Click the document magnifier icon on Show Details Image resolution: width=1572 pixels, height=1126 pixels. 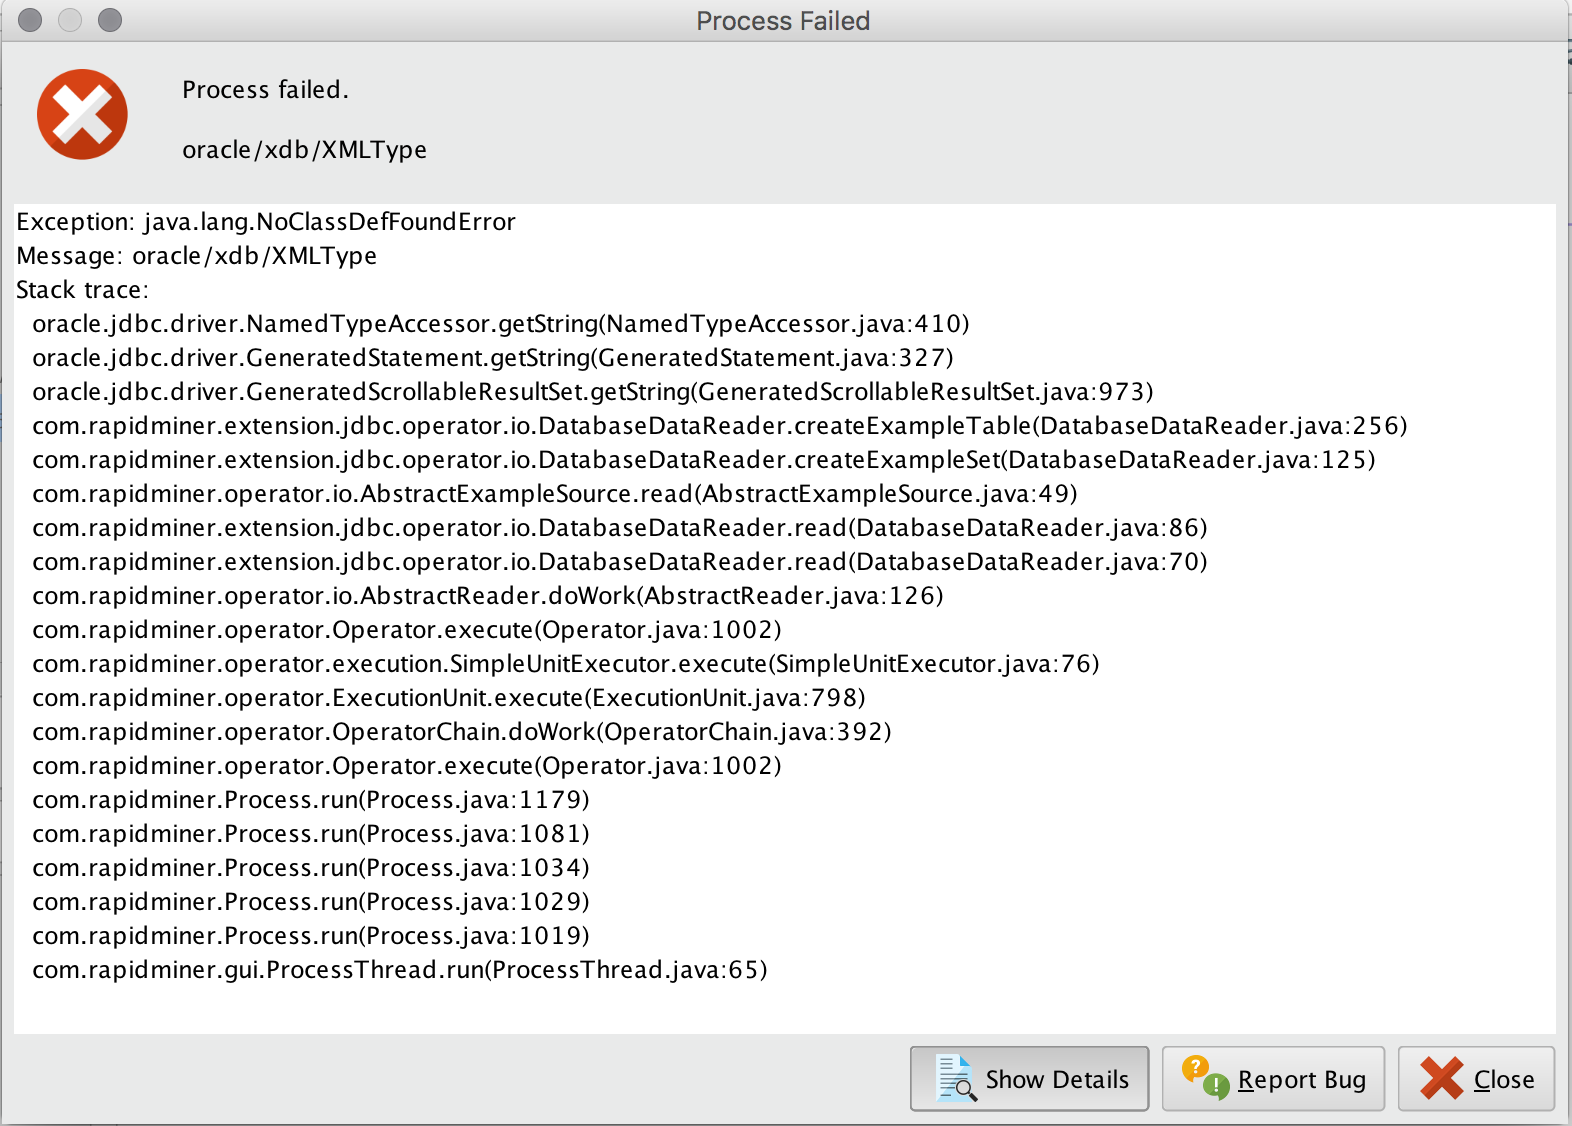(x=956, y=1079)
